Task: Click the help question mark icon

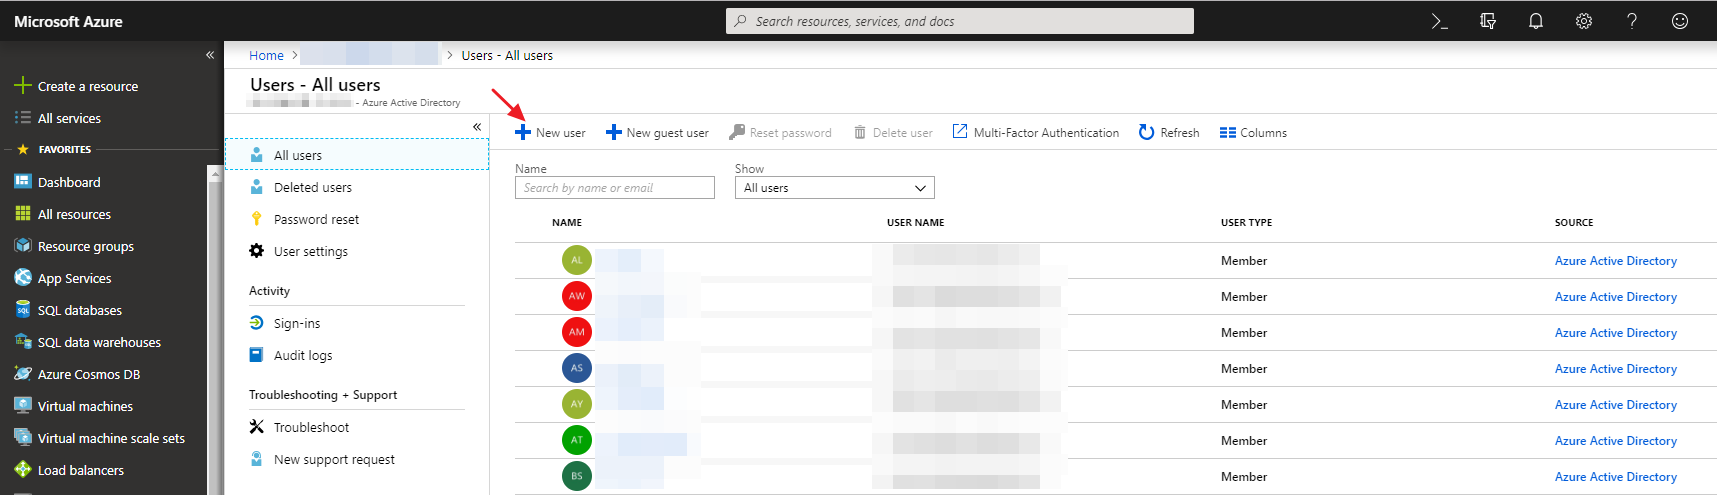Action: click(x=1631, y=21)
